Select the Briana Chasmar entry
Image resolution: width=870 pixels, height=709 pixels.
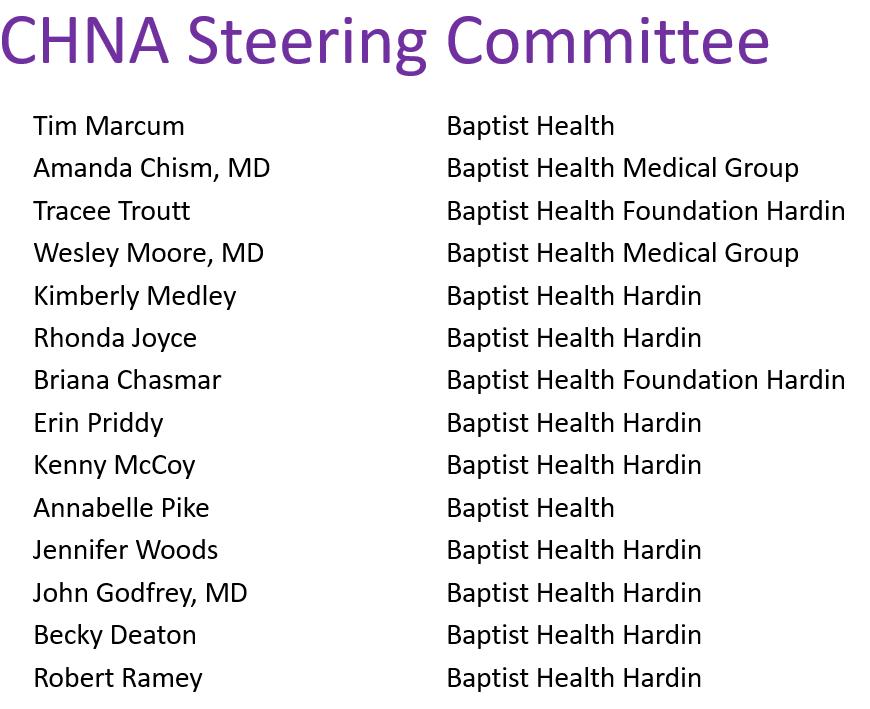127,380
